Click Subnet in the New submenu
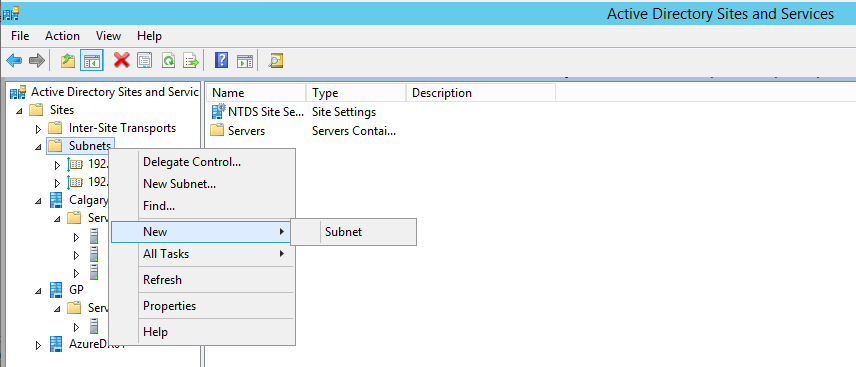Image resolution: width=856 pixels, height=367 pixels. click(x=354, y=232)
